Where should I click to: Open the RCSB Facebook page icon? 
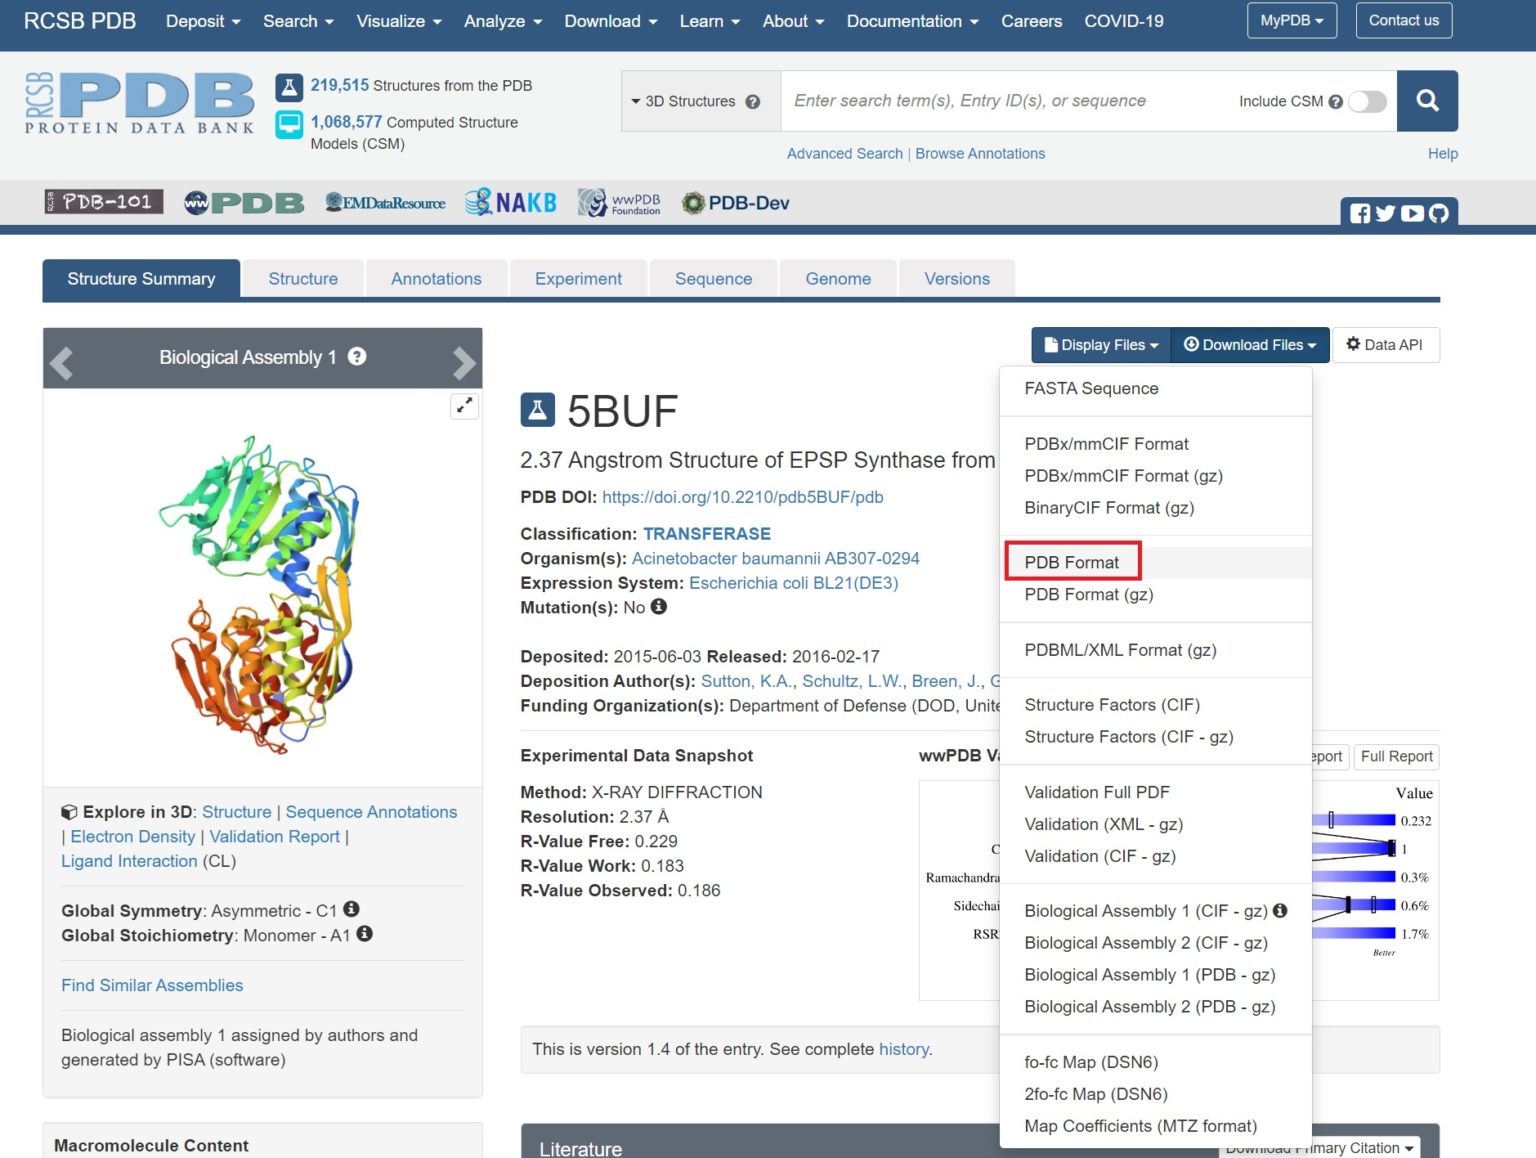click(1360, 213)
